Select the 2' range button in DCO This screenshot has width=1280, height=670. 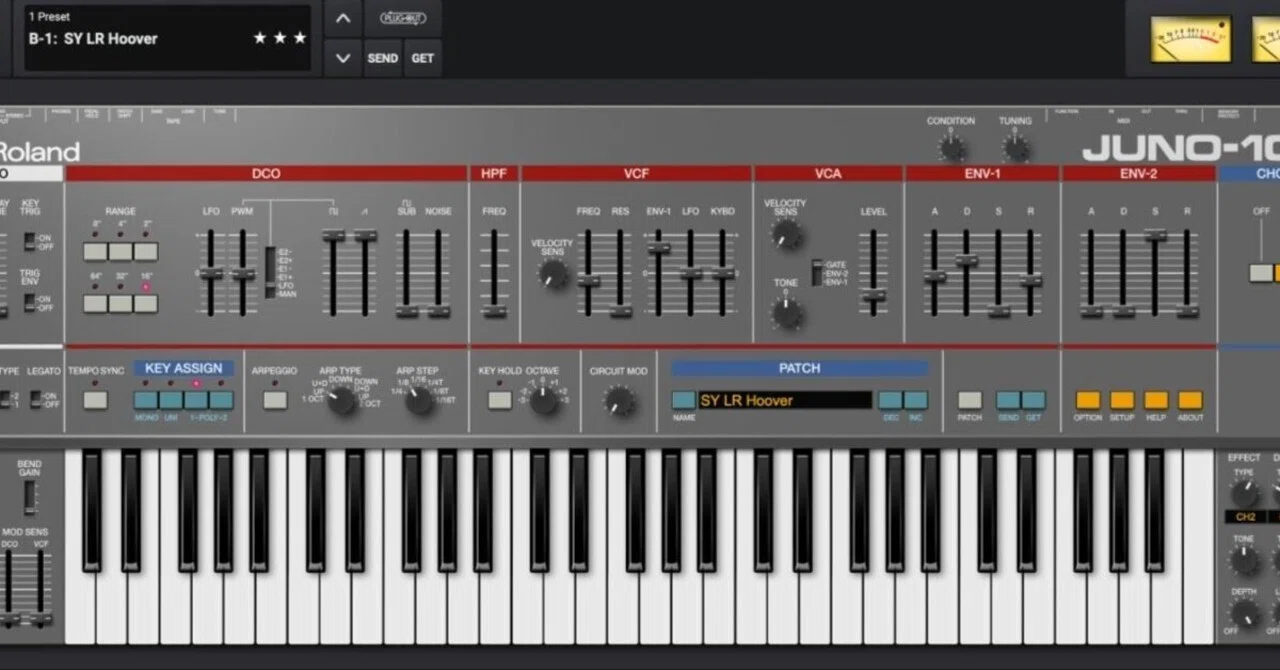tap(146, 251)
